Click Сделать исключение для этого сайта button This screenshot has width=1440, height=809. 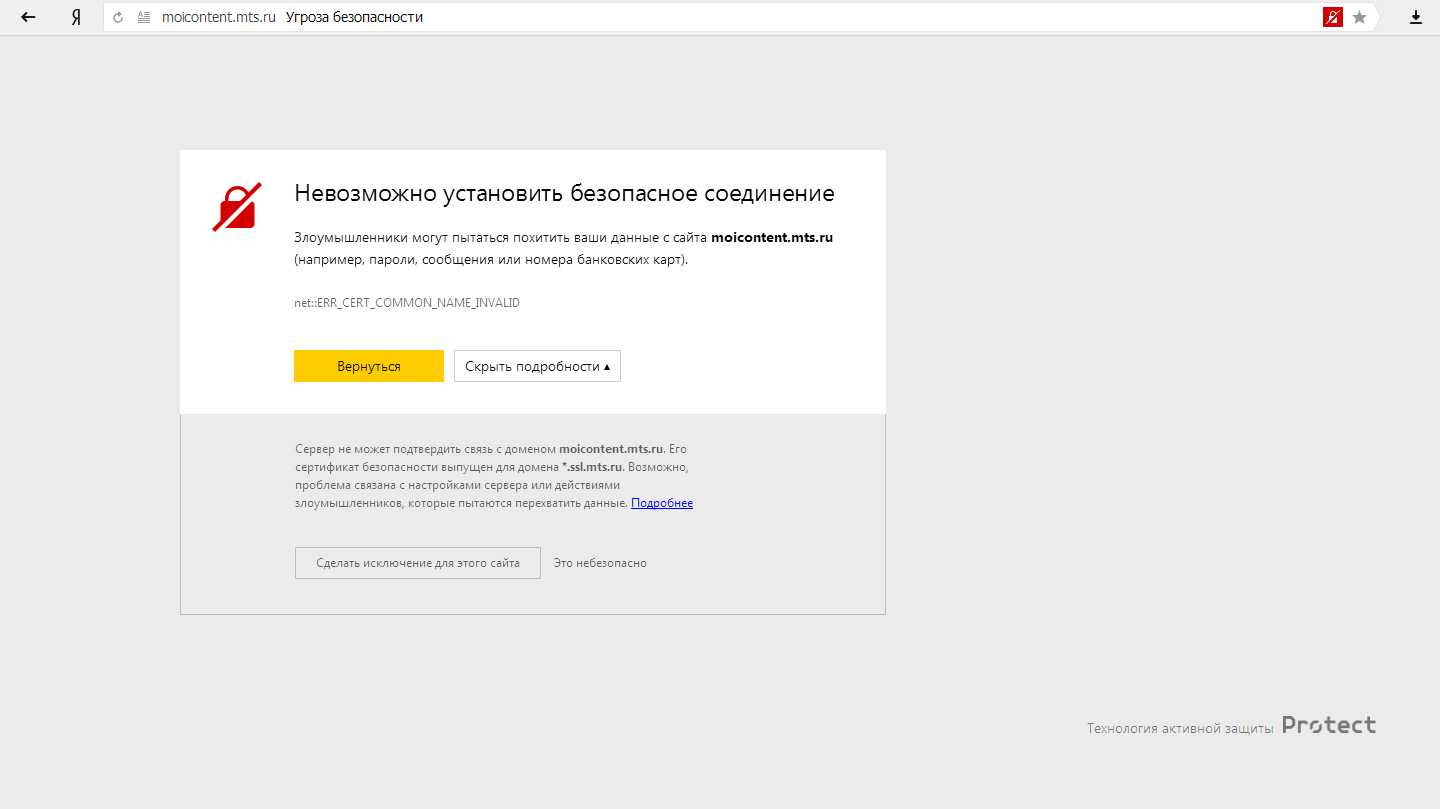pyautogui.click(x=418, y=563)
